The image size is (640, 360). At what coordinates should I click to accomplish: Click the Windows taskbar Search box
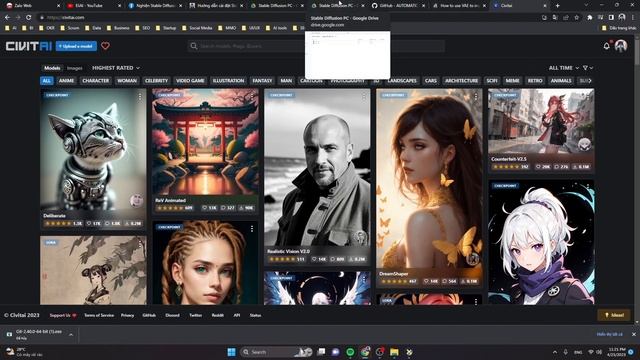point(276,352)
